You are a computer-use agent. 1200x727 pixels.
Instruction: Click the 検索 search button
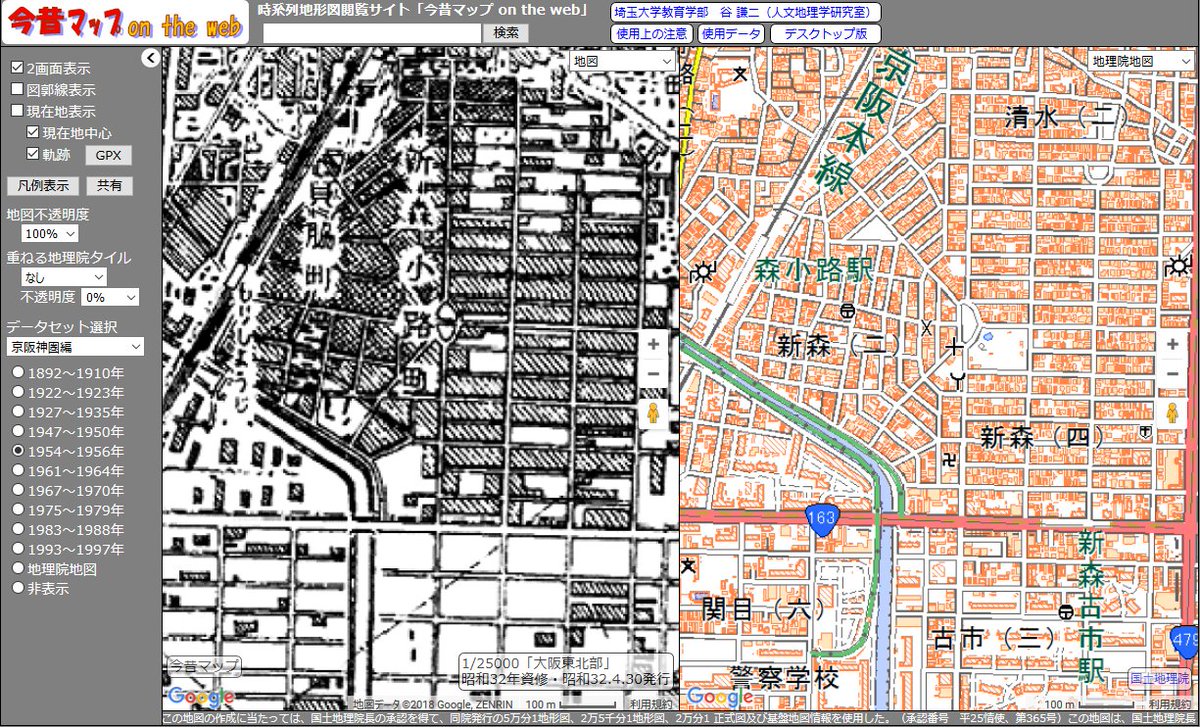506,32
